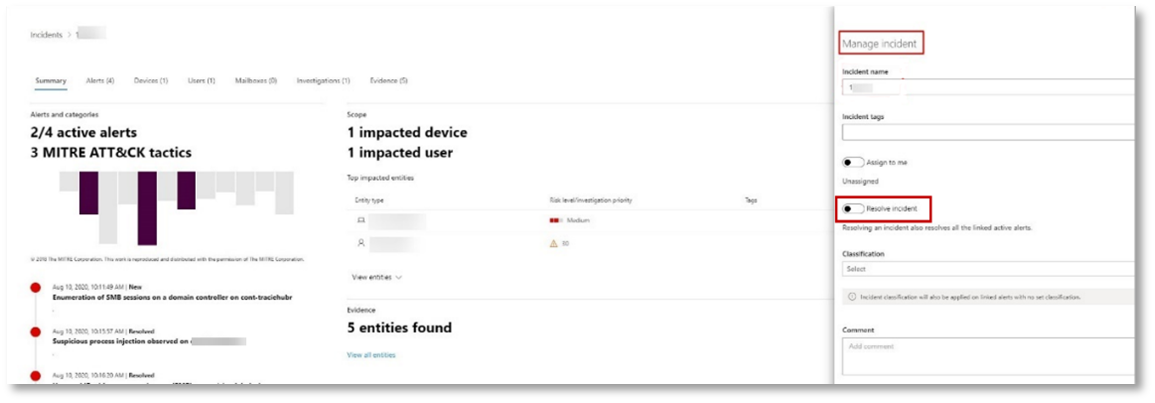Click the tallest purple MITRE tactic bar

coord(147,208)
